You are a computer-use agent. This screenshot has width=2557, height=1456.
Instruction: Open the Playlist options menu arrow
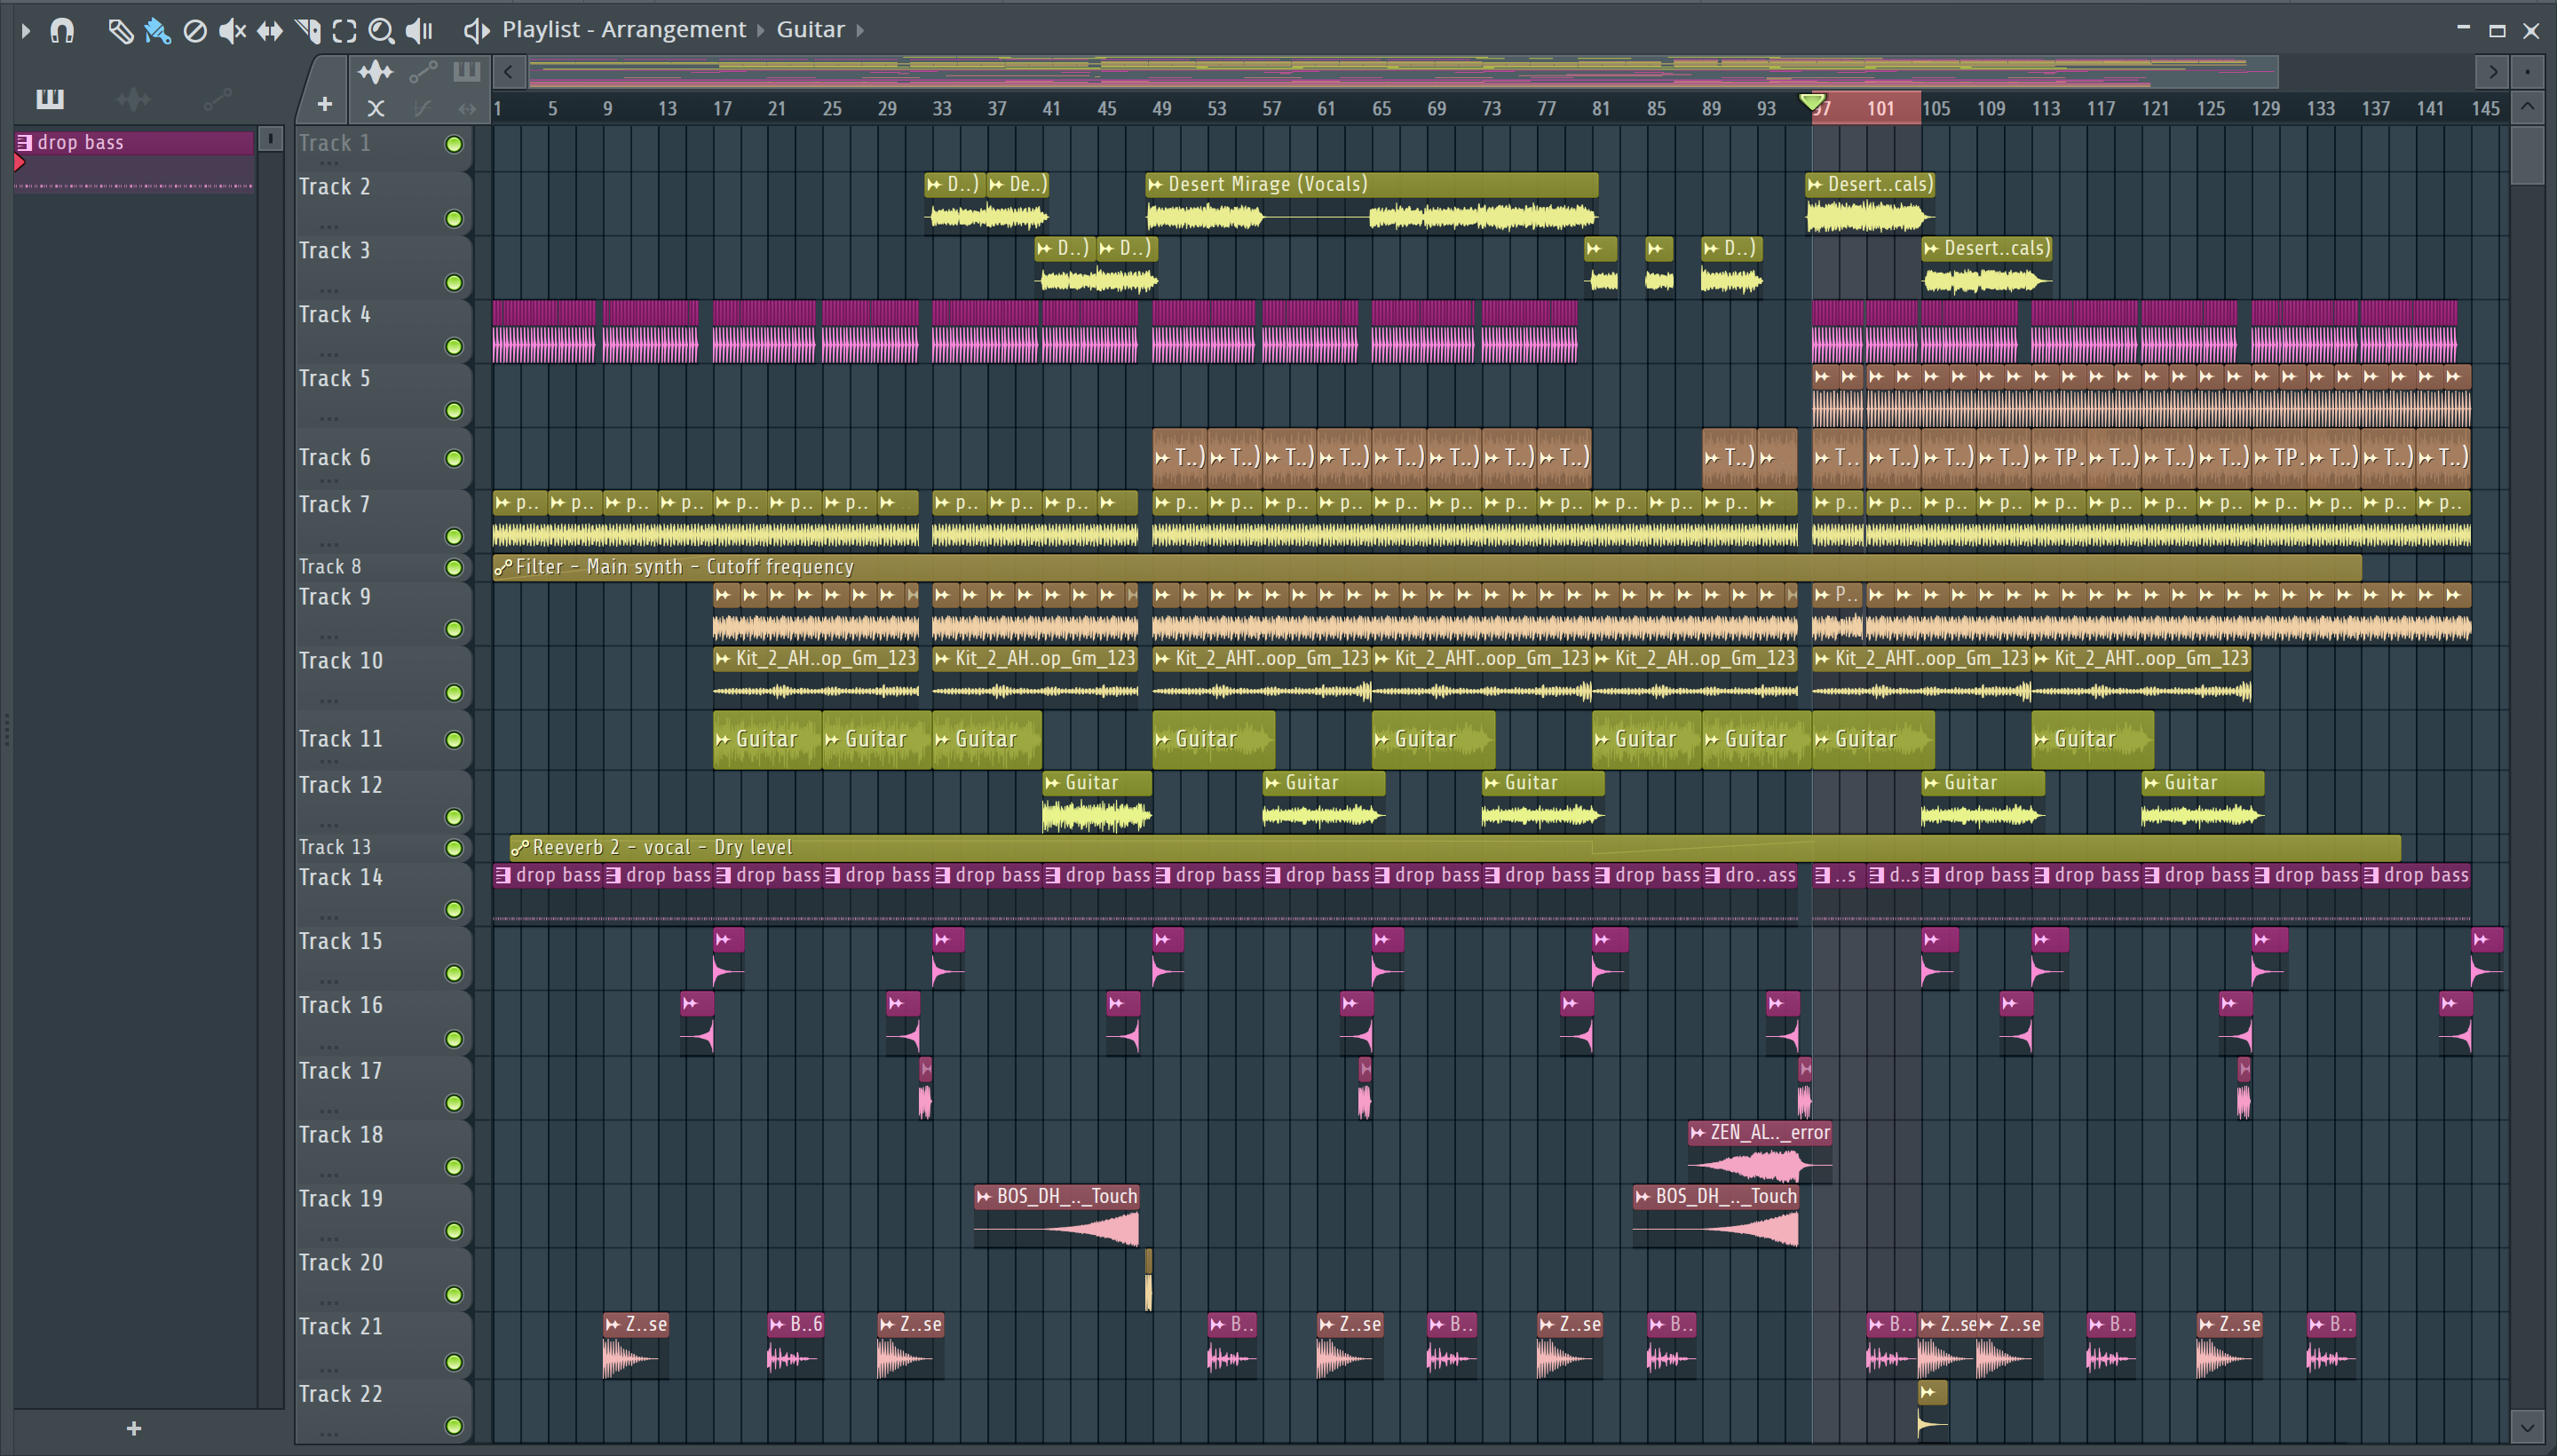(x=26, y=31)
